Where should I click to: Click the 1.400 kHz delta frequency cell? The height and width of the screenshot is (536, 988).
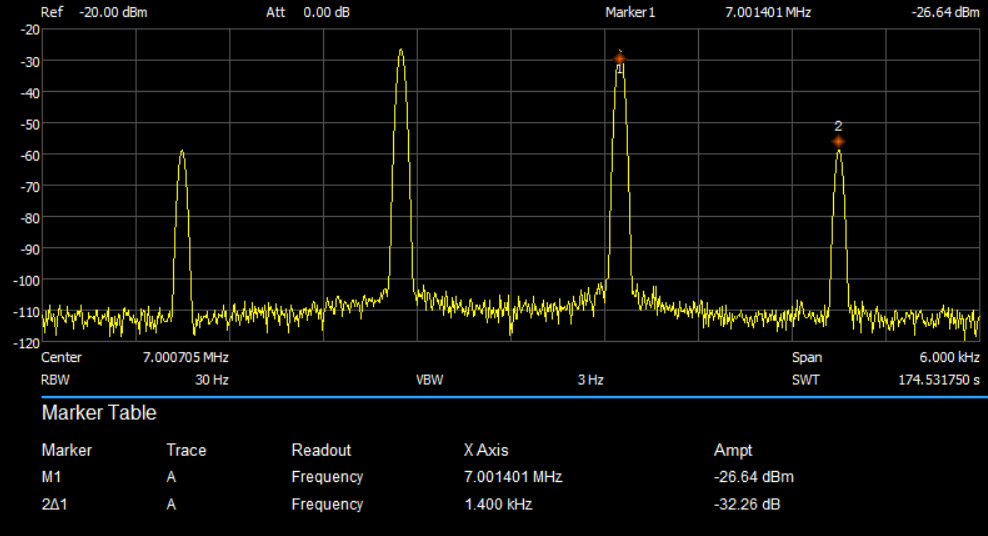(498, 504)
